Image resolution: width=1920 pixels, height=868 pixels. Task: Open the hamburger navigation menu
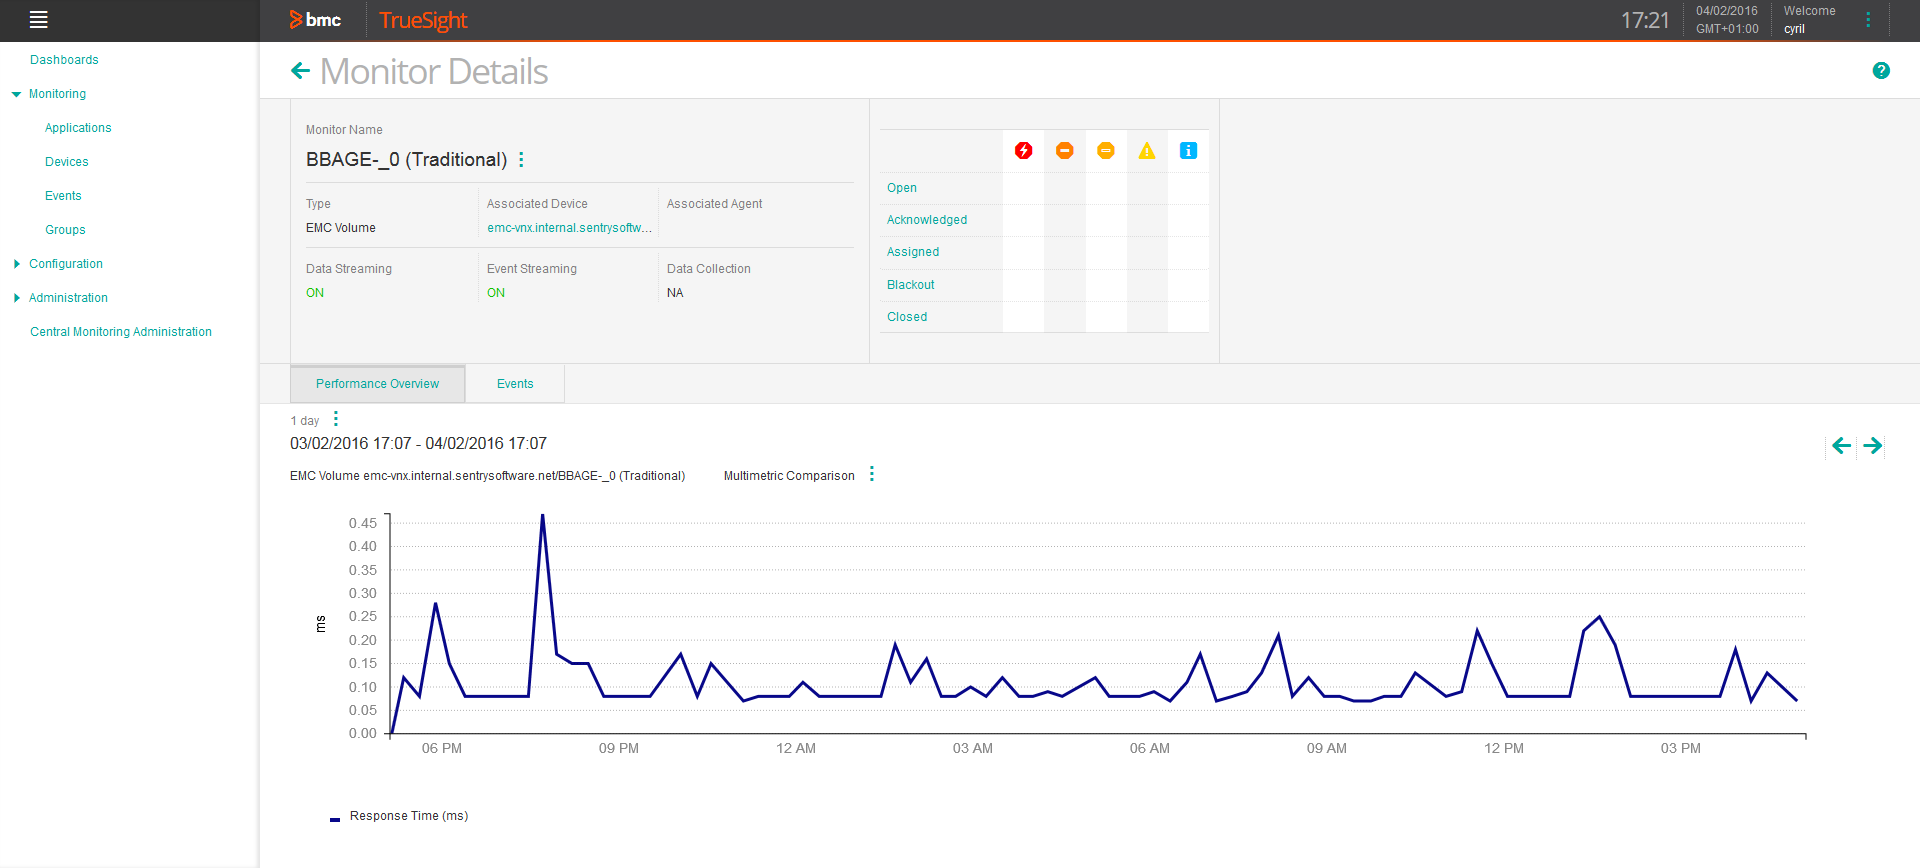click(x=39, y=19)
